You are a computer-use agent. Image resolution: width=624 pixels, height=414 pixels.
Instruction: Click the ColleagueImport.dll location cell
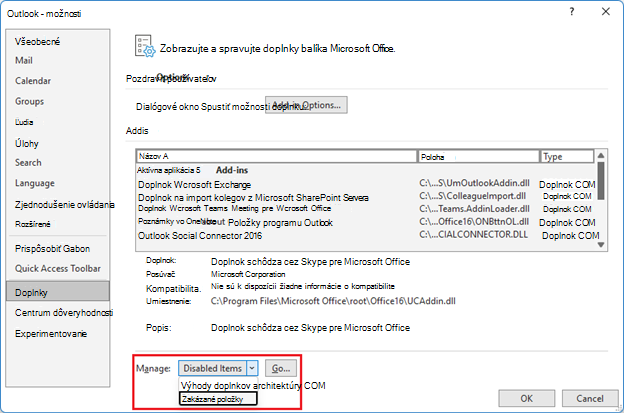coord(472,196)
